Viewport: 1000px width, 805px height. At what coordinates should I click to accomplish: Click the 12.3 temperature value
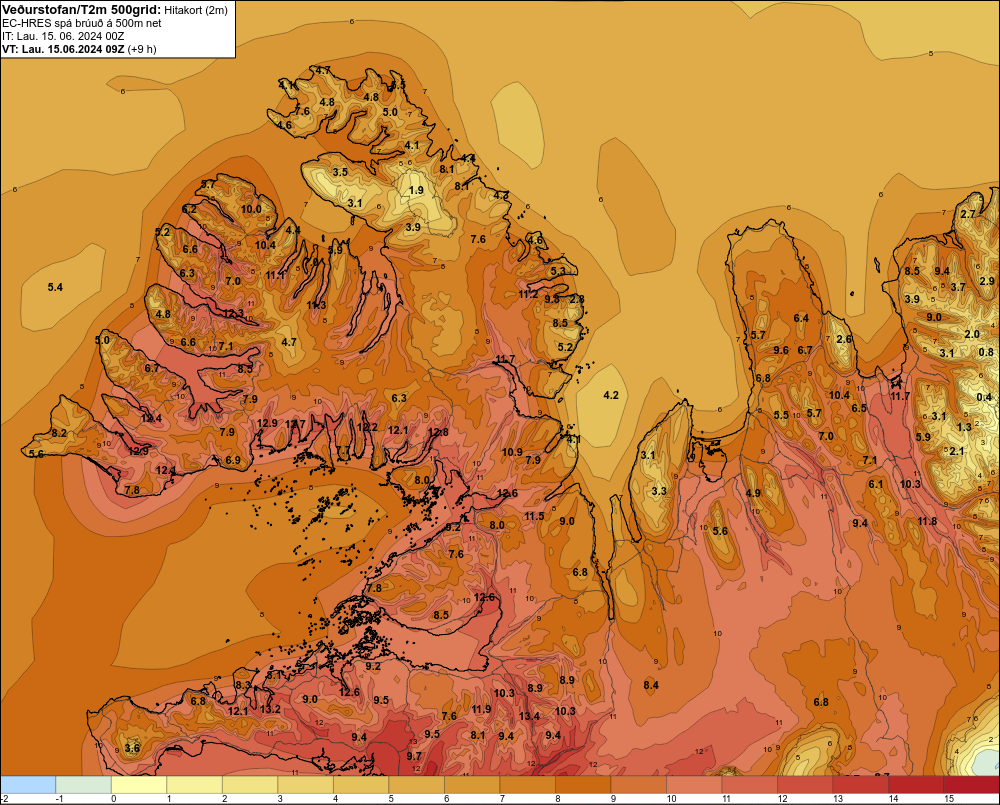click(233, 314)
